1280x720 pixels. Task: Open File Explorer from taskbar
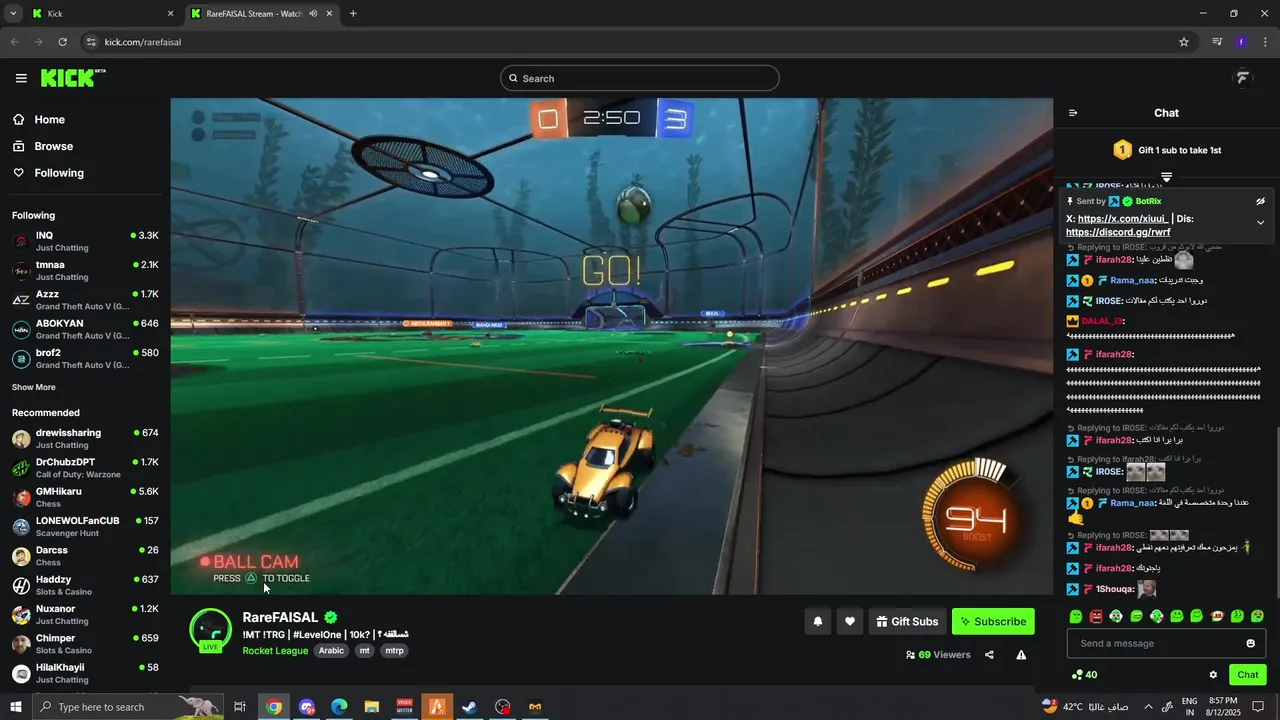click(372, 707)
